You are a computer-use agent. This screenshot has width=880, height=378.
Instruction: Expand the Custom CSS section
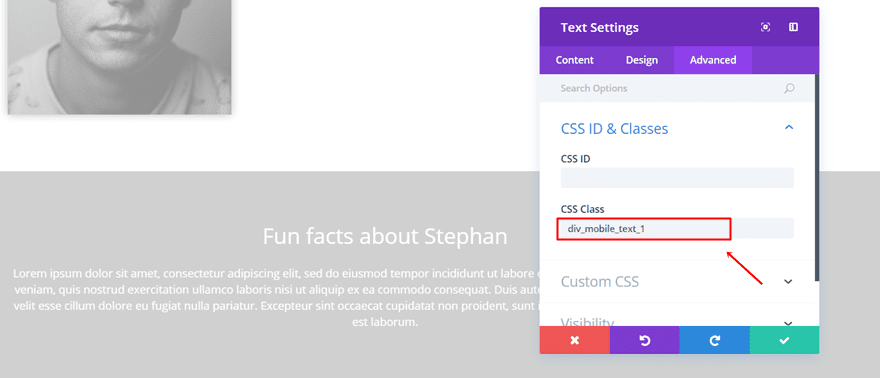pos(789,282)
